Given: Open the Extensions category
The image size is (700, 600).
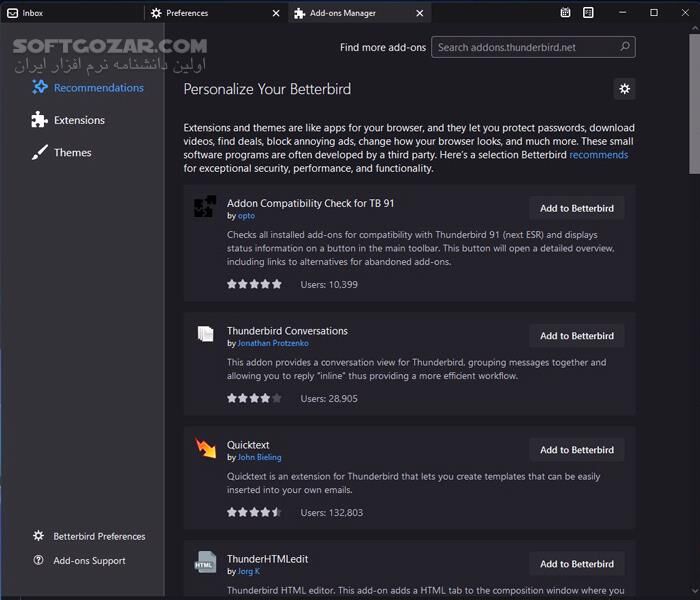Looking at the screenshot, I should [x=79, y=120].
